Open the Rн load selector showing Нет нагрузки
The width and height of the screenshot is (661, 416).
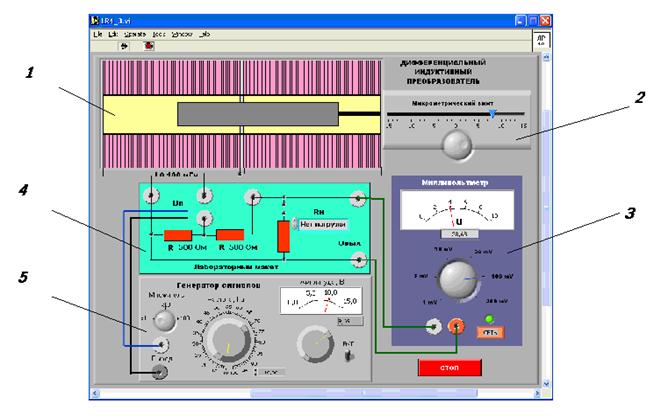(x=323, y=225)
